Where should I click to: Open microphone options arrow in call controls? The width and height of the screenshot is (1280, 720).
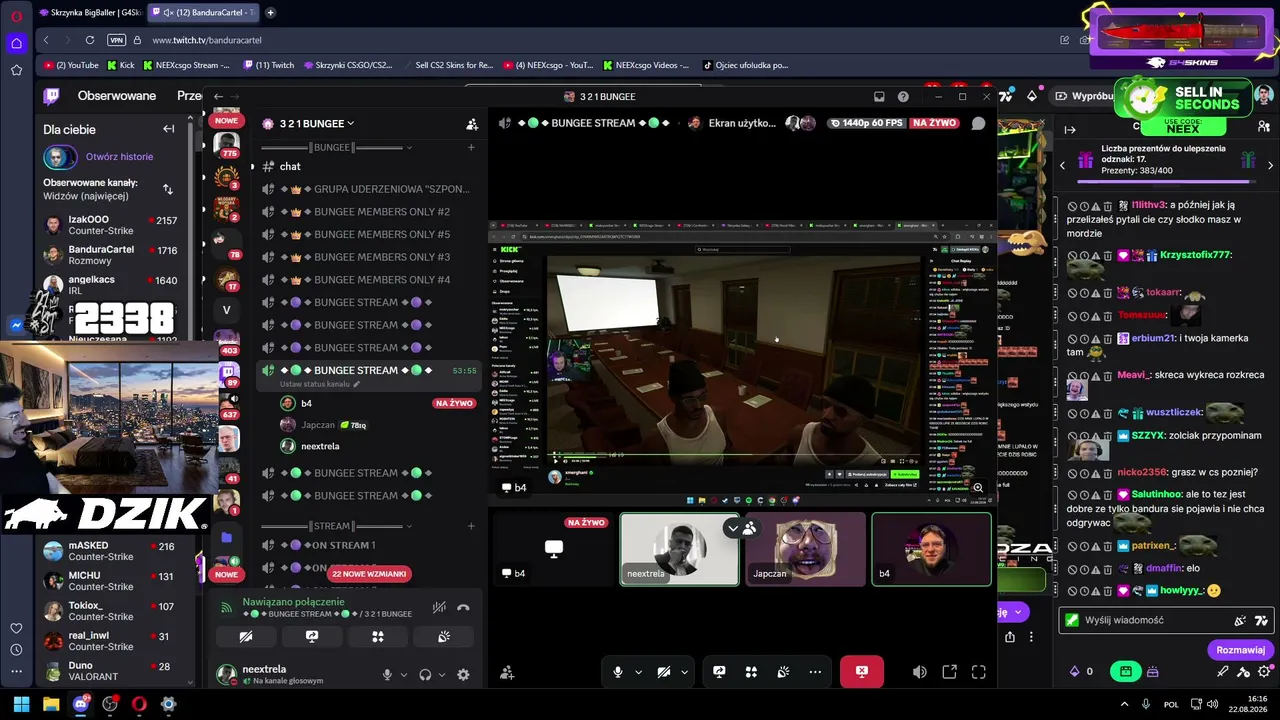coord(638,672)
